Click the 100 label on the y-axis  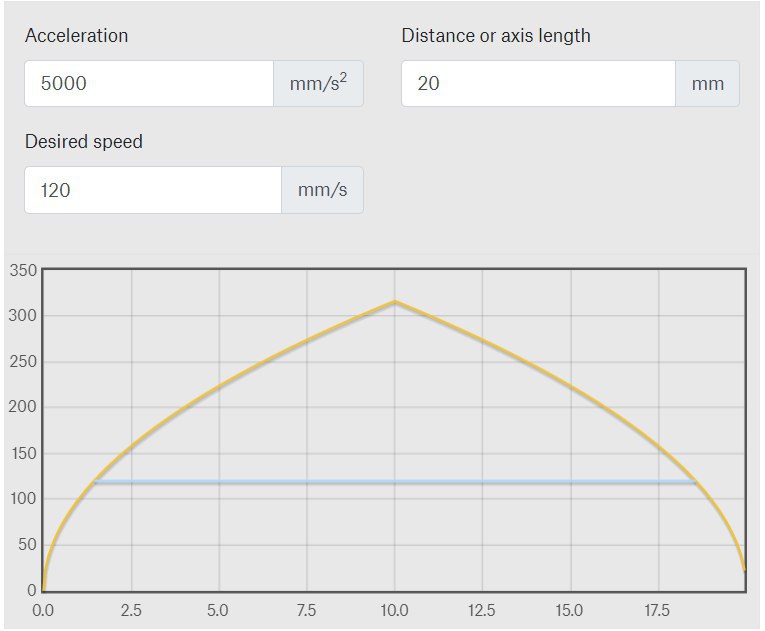[x=23, y=498]
